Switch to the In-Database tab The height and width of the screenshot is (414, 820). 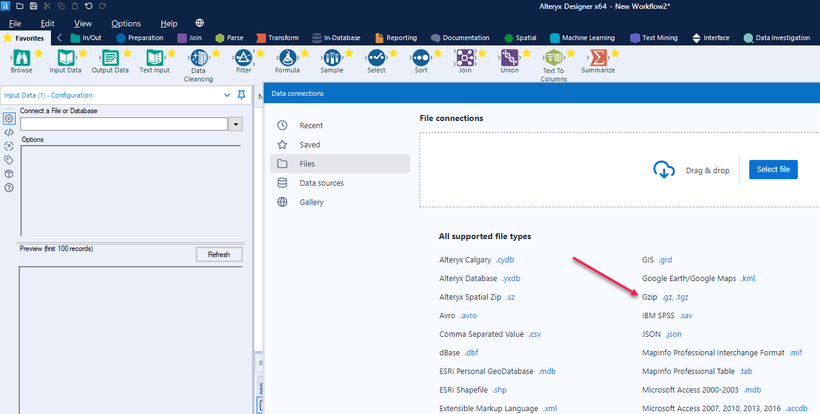tap(336, 38)
